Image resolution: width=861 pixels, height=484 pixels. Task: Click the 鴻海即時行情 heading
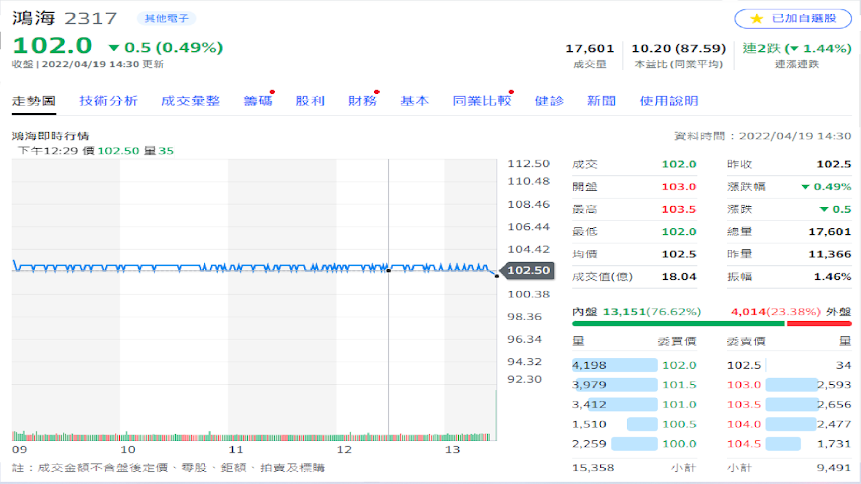[x=51, y=136]
